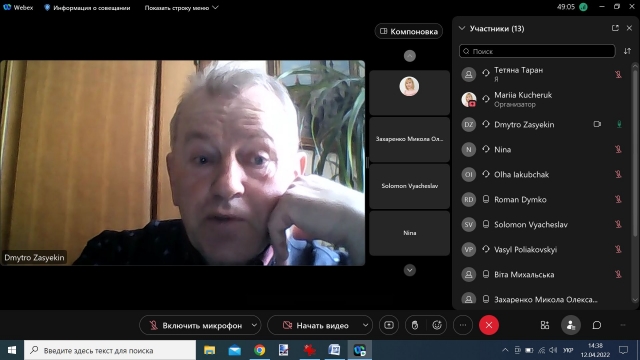Close the participants panel
640x360 pixels.
tap(629, 28)
